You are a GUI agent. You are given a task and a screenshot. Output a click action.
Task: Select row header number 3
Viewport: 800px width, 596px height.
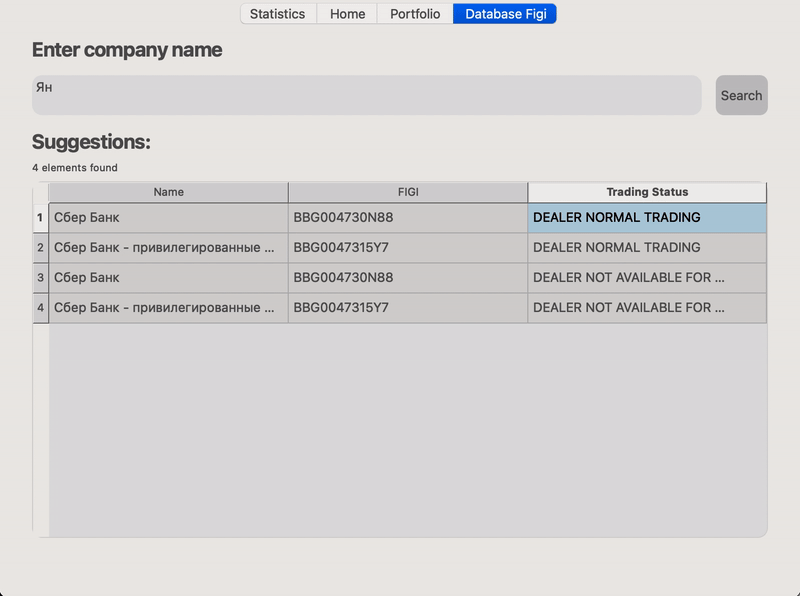(40, 278)
